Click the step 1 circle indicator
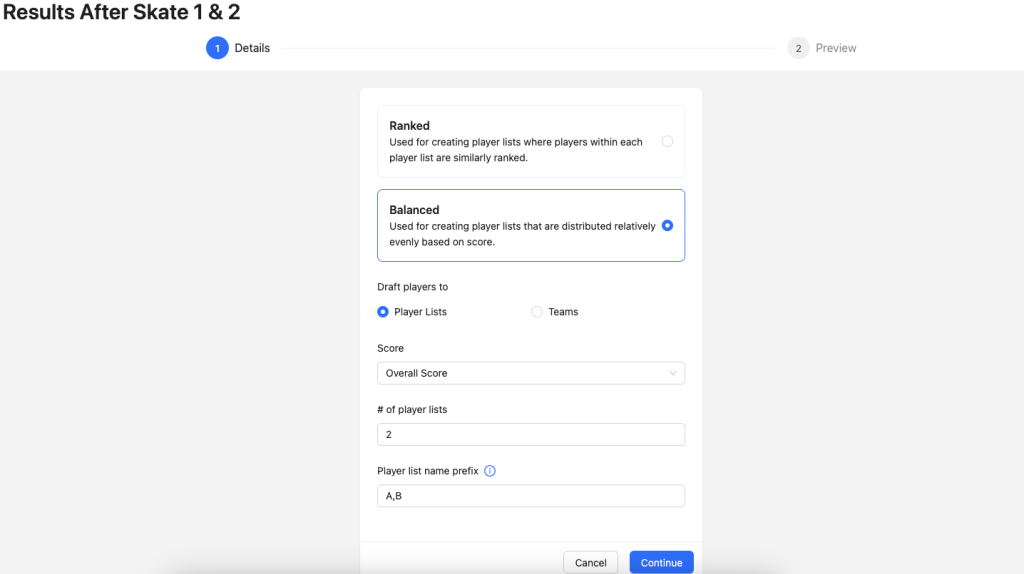The height and width of the screenshot is (574, 1024). 217,48
